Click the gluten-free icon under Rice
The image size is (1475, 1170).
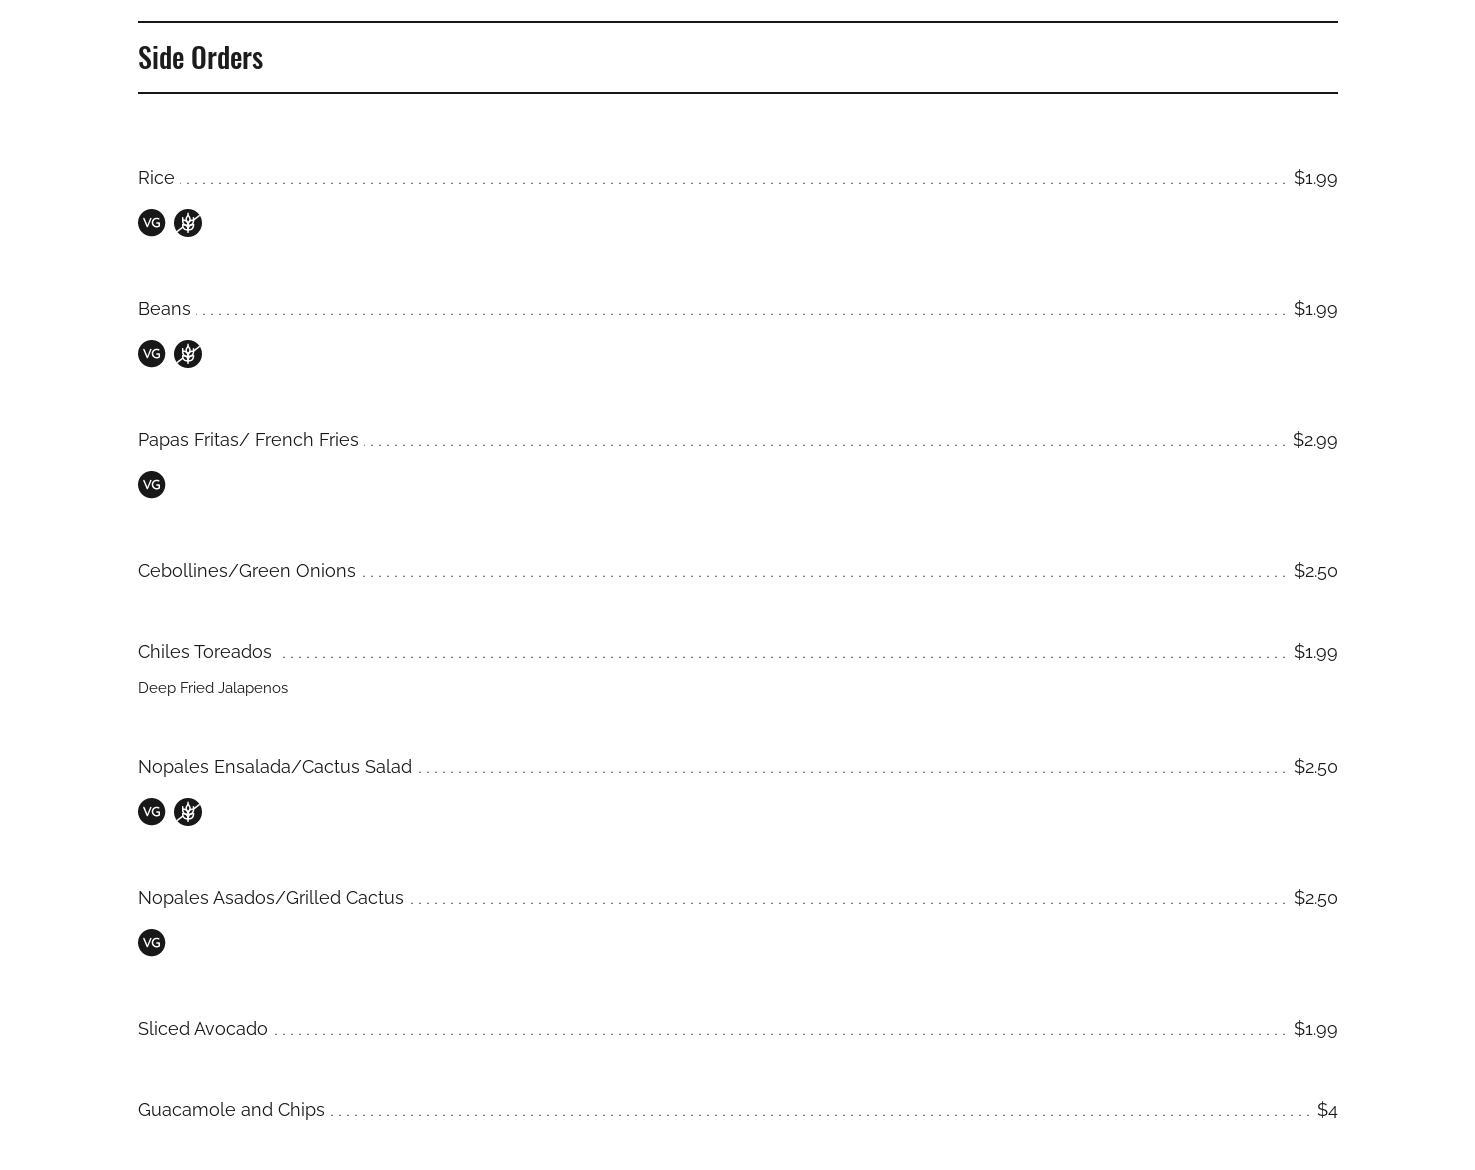188,223
